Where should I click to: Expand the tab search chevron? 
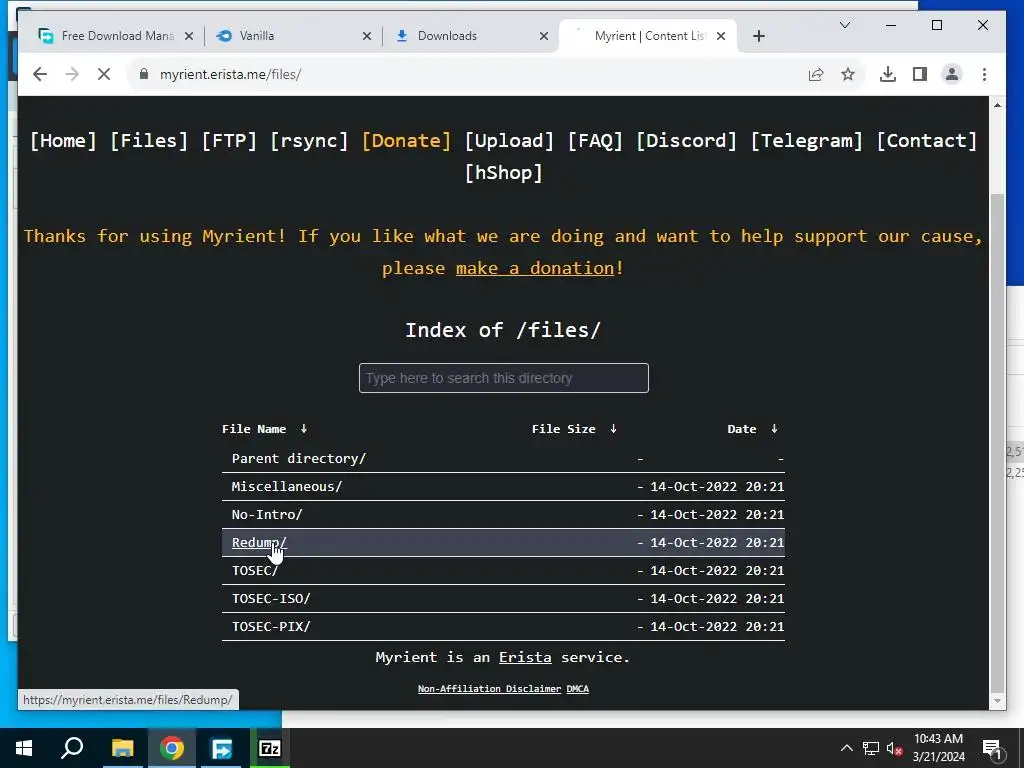(844, 25)
